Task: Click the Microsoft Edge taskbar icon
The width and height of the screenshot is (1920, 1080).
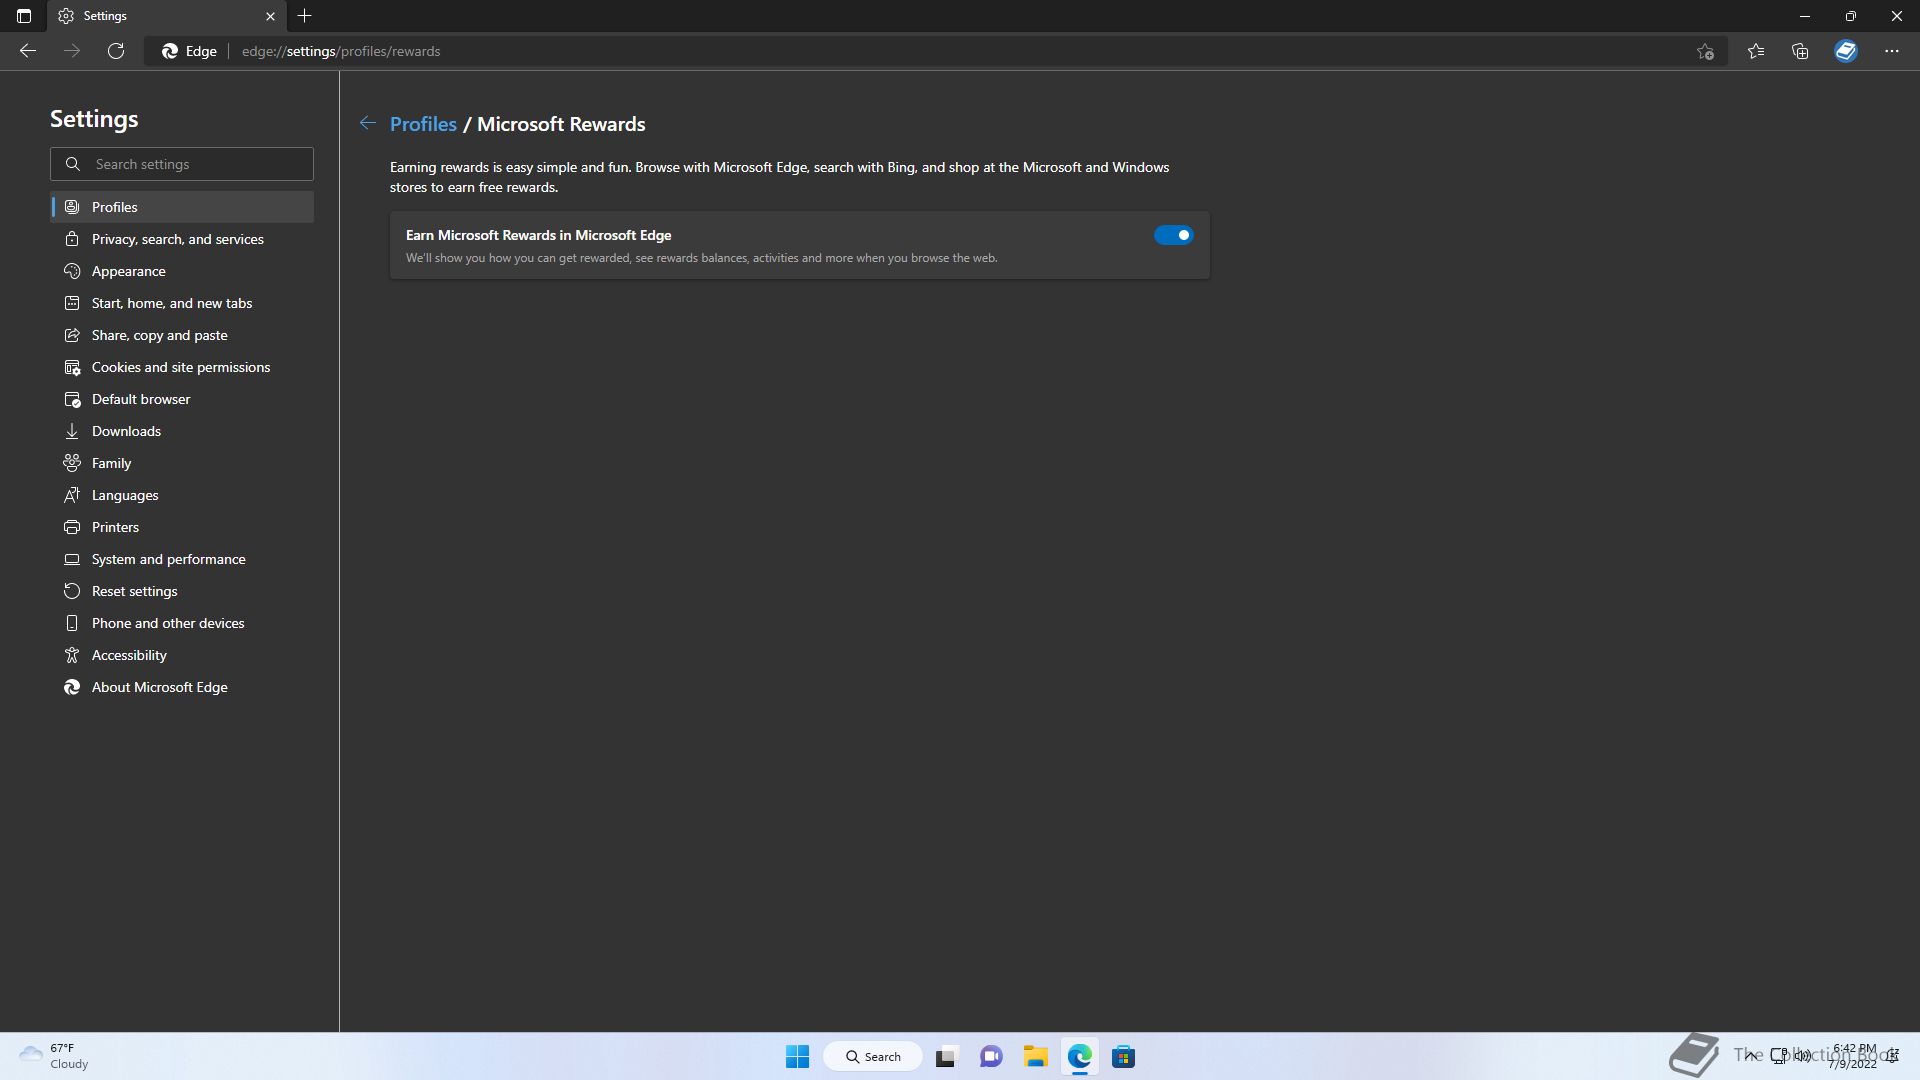Action: coord(1079,1056)
